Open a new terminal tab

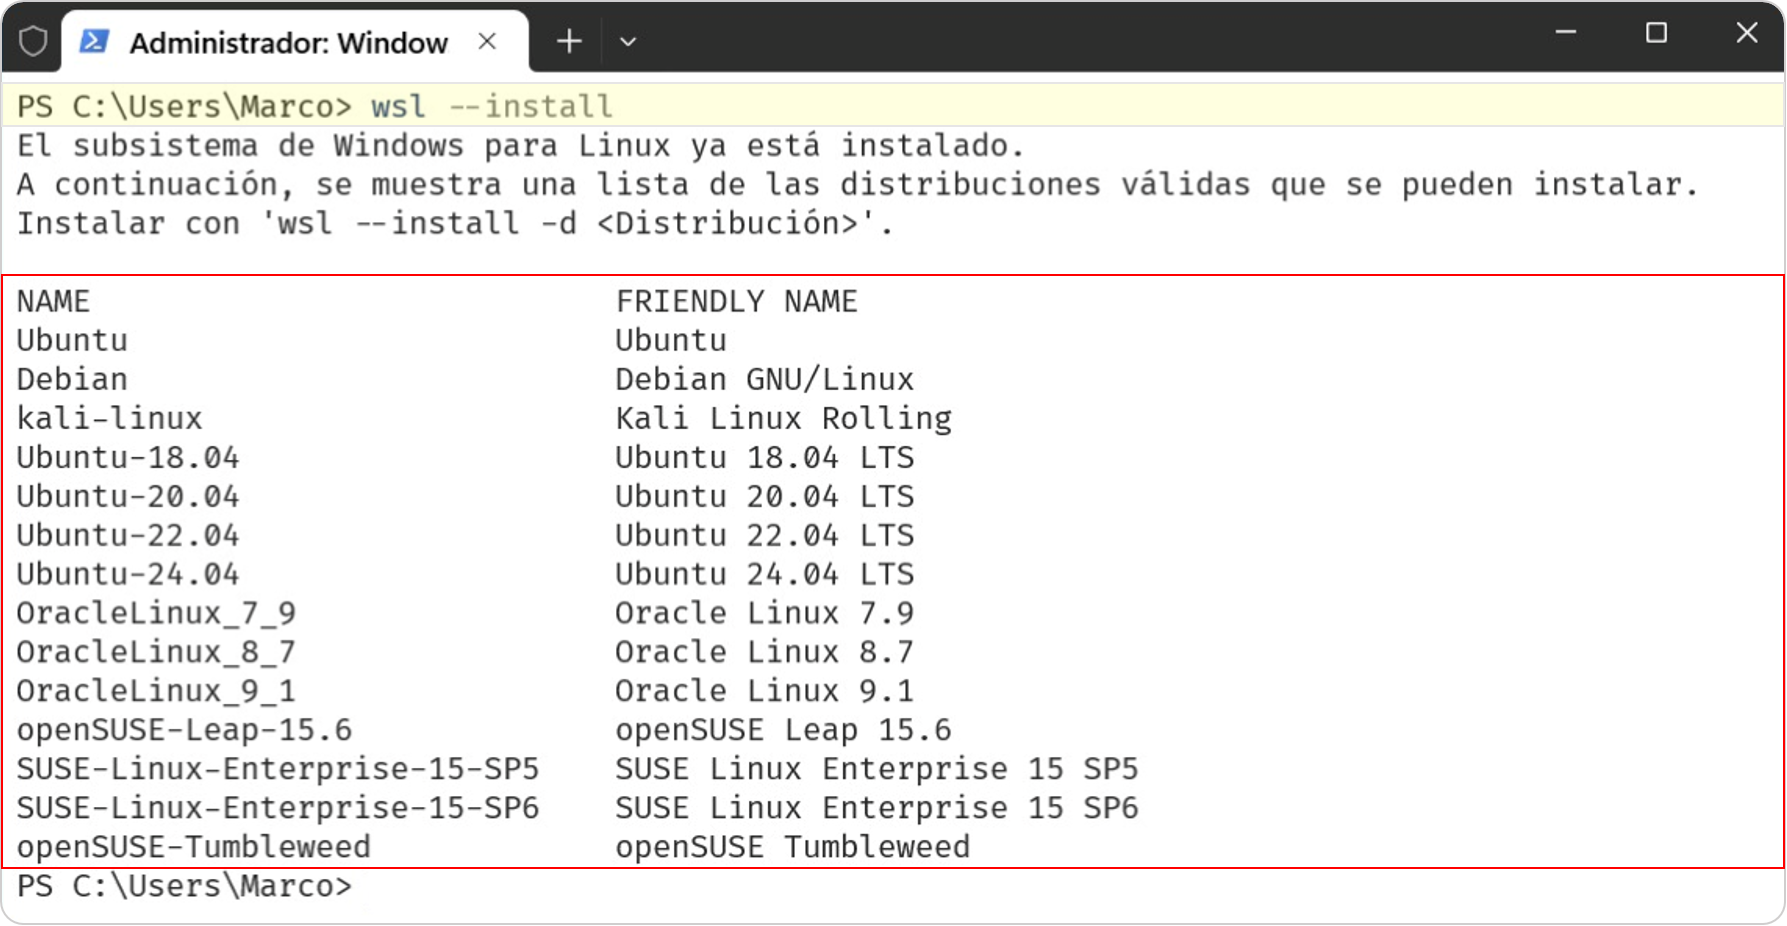point(569,42)
